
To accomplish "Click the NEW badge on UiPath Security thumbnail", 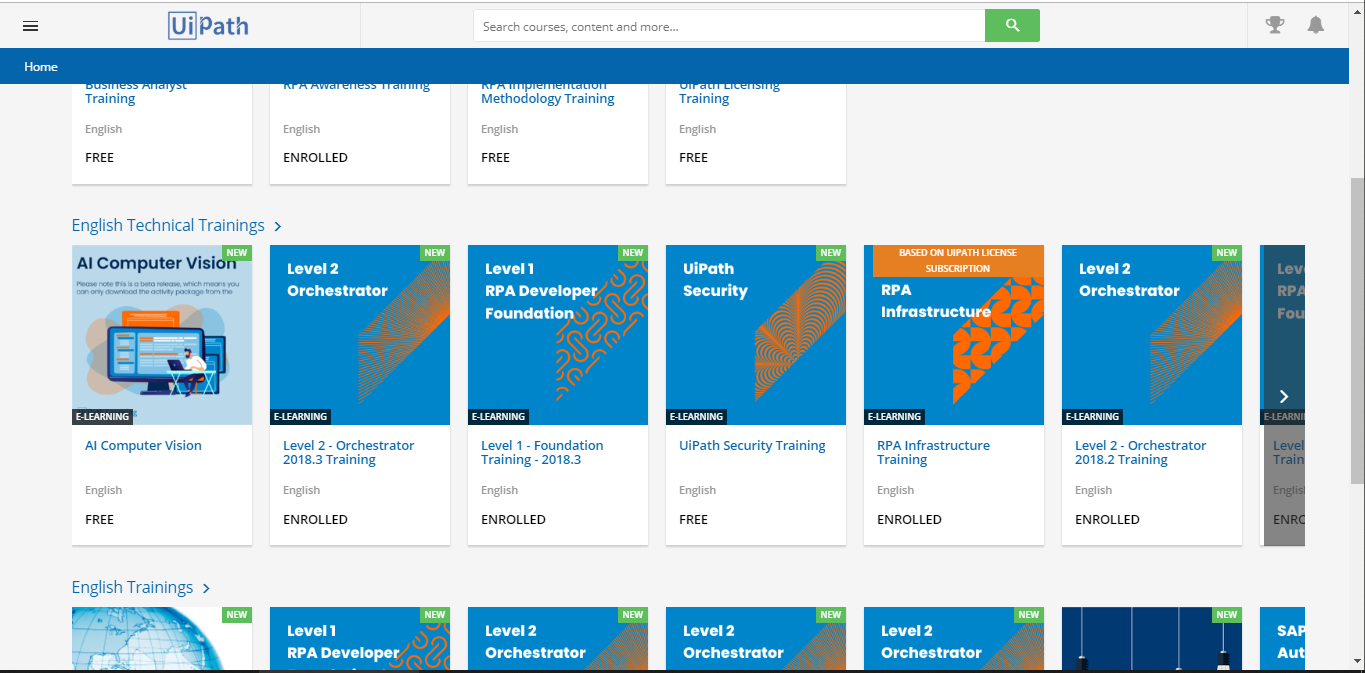I will click(831, 253).
